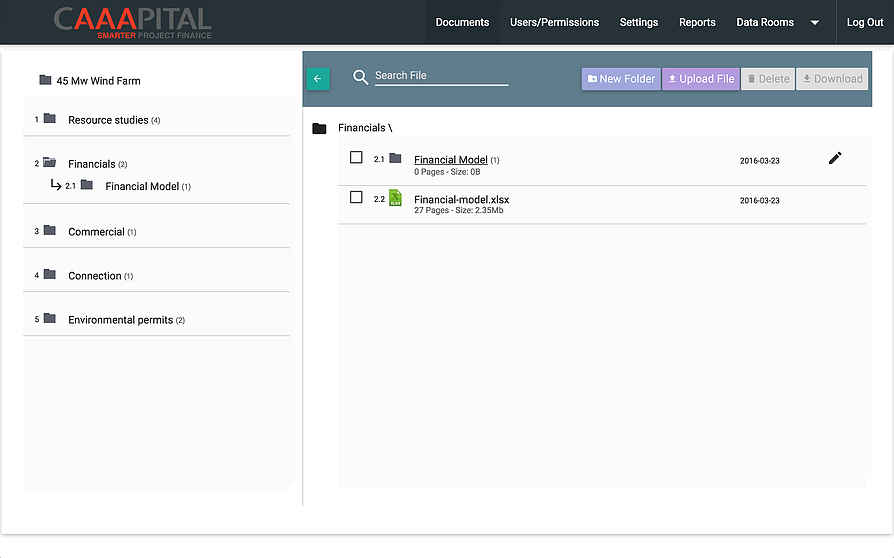
Task: Click the 2016-03-23 date in Financial-model.xlsx row
Action: [x=759, y=201]
